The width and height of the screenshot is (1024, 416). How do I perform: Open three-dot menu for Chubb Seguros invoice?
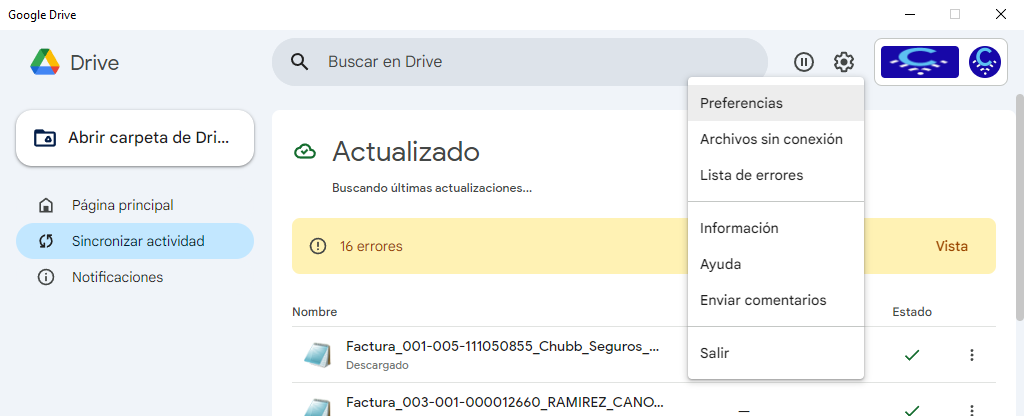click(x=971, y=355)
